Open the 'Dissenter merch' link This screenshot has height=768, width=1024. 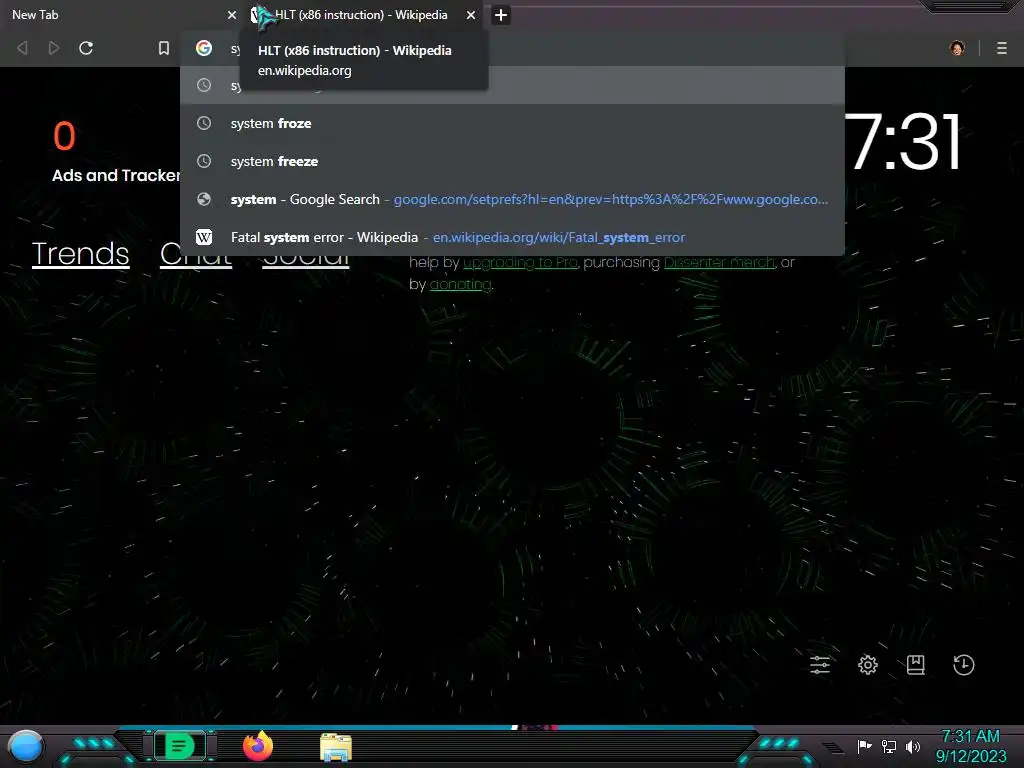click(720, 263)
